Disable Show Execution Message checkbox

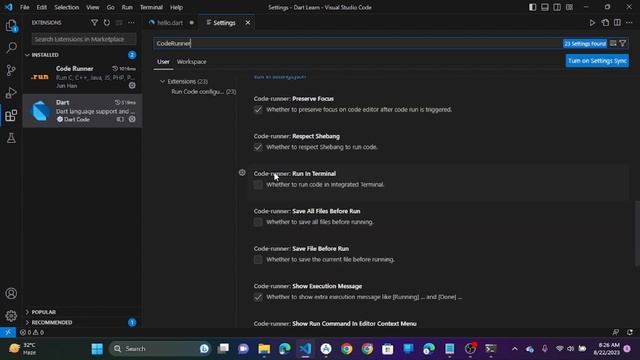click(258, 298)
